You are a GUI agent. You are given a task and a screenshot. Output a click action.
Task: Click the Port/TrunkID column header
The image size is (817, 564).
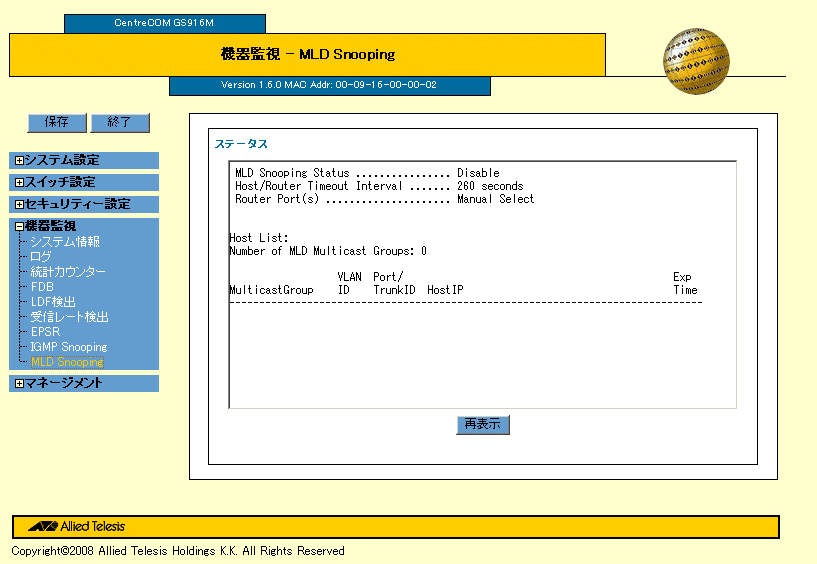click(x=394, y=283)
